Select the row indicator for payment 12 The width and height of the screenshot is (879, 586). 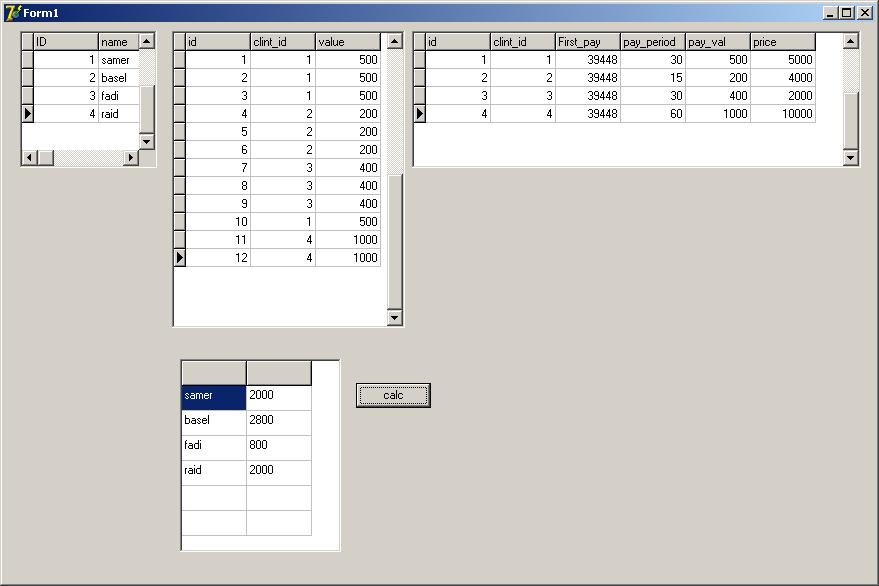click(x=179, y=257)
